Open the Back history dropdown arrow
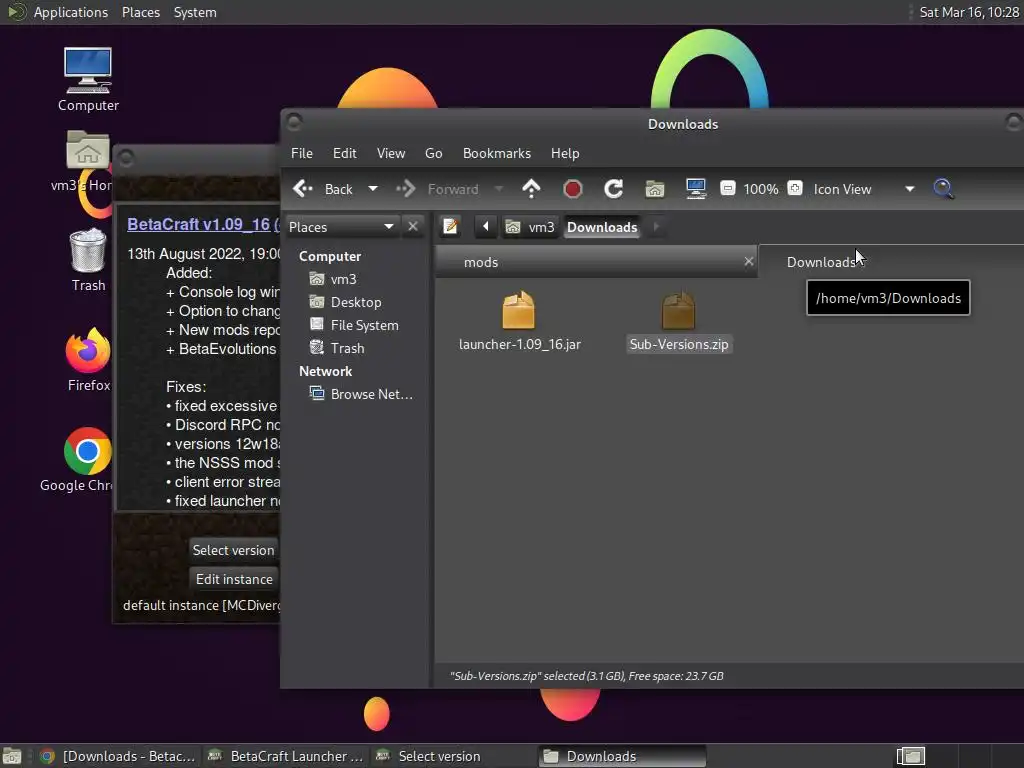The width and height of the screenshot is (1024, 768). [x=373, y=189]
